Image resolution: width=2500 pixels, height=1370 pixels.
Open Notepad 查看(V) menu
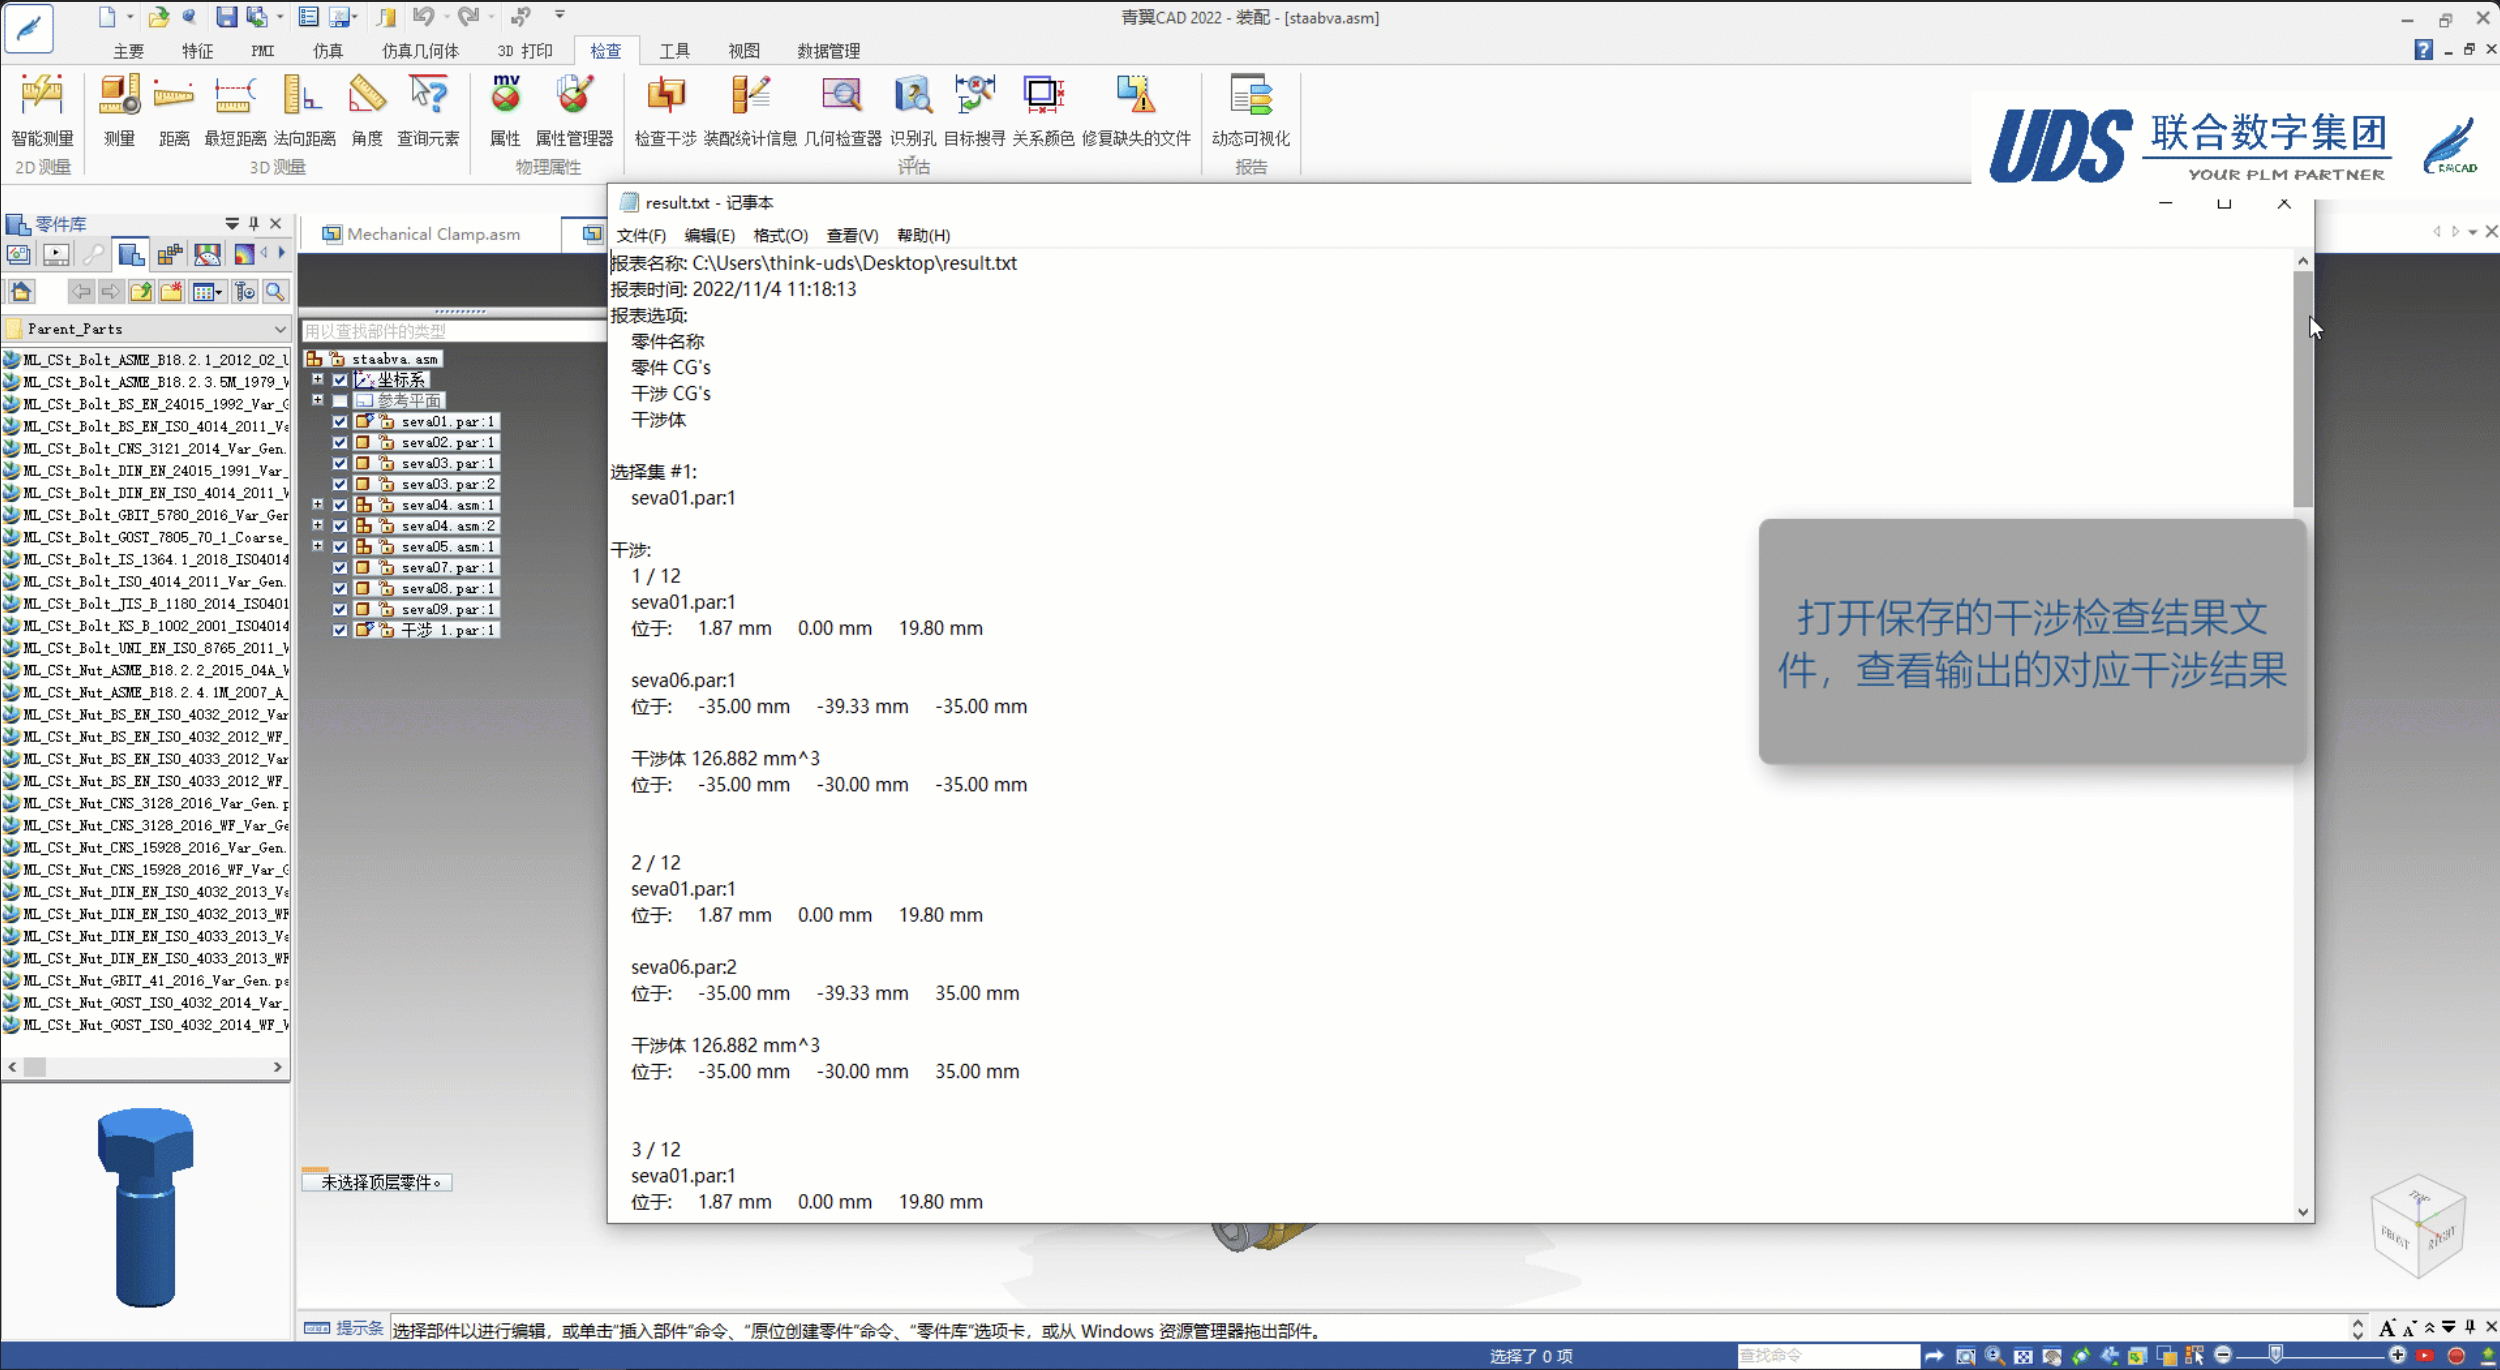[852, 235]
